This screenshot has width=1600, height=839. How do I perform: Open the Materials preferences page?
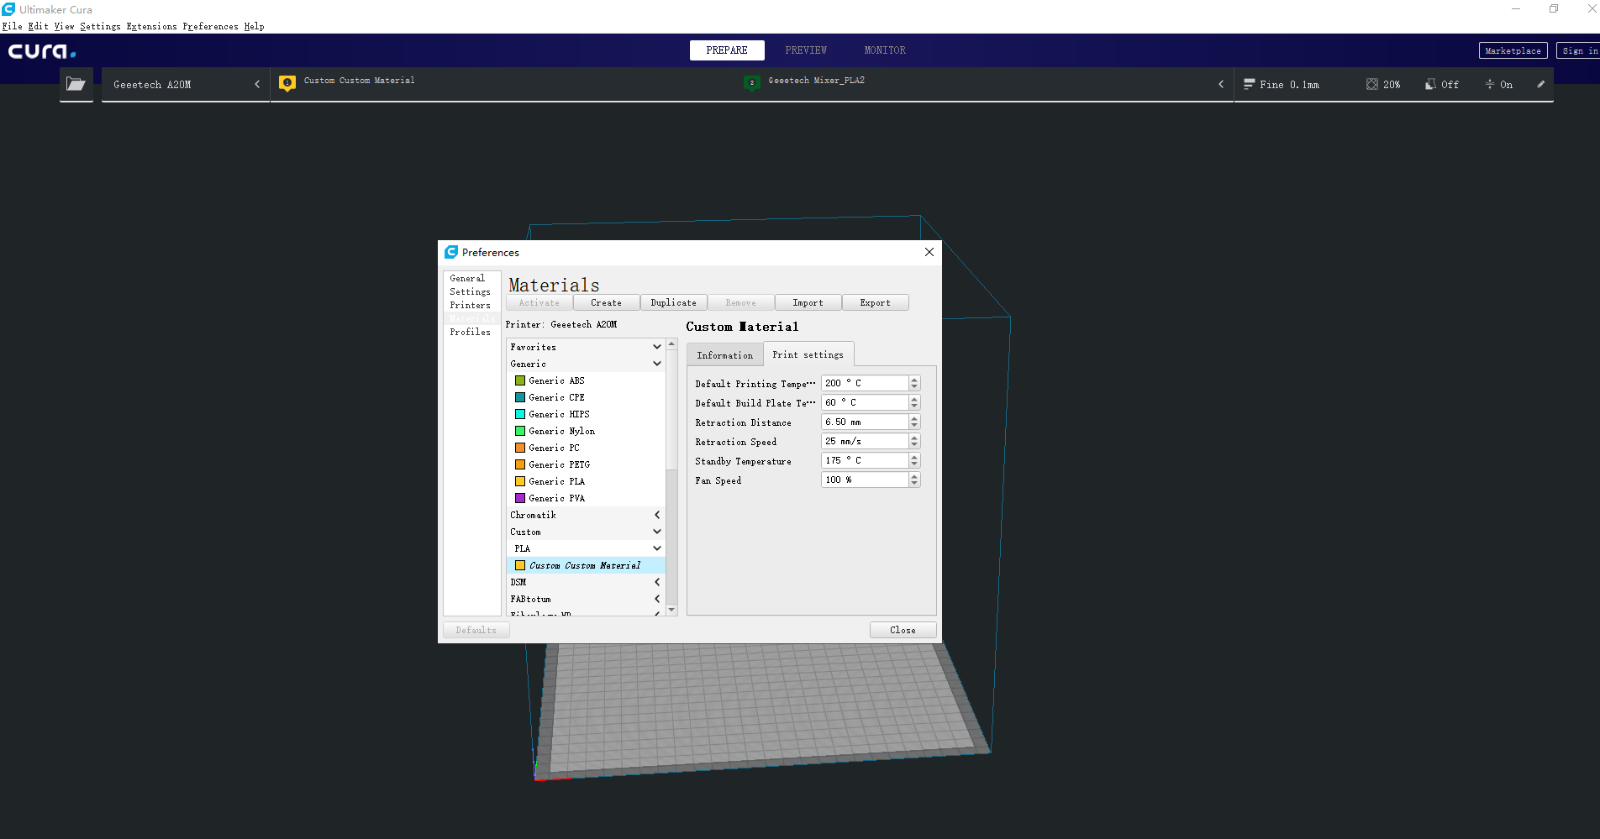click(x=472, y=318)
